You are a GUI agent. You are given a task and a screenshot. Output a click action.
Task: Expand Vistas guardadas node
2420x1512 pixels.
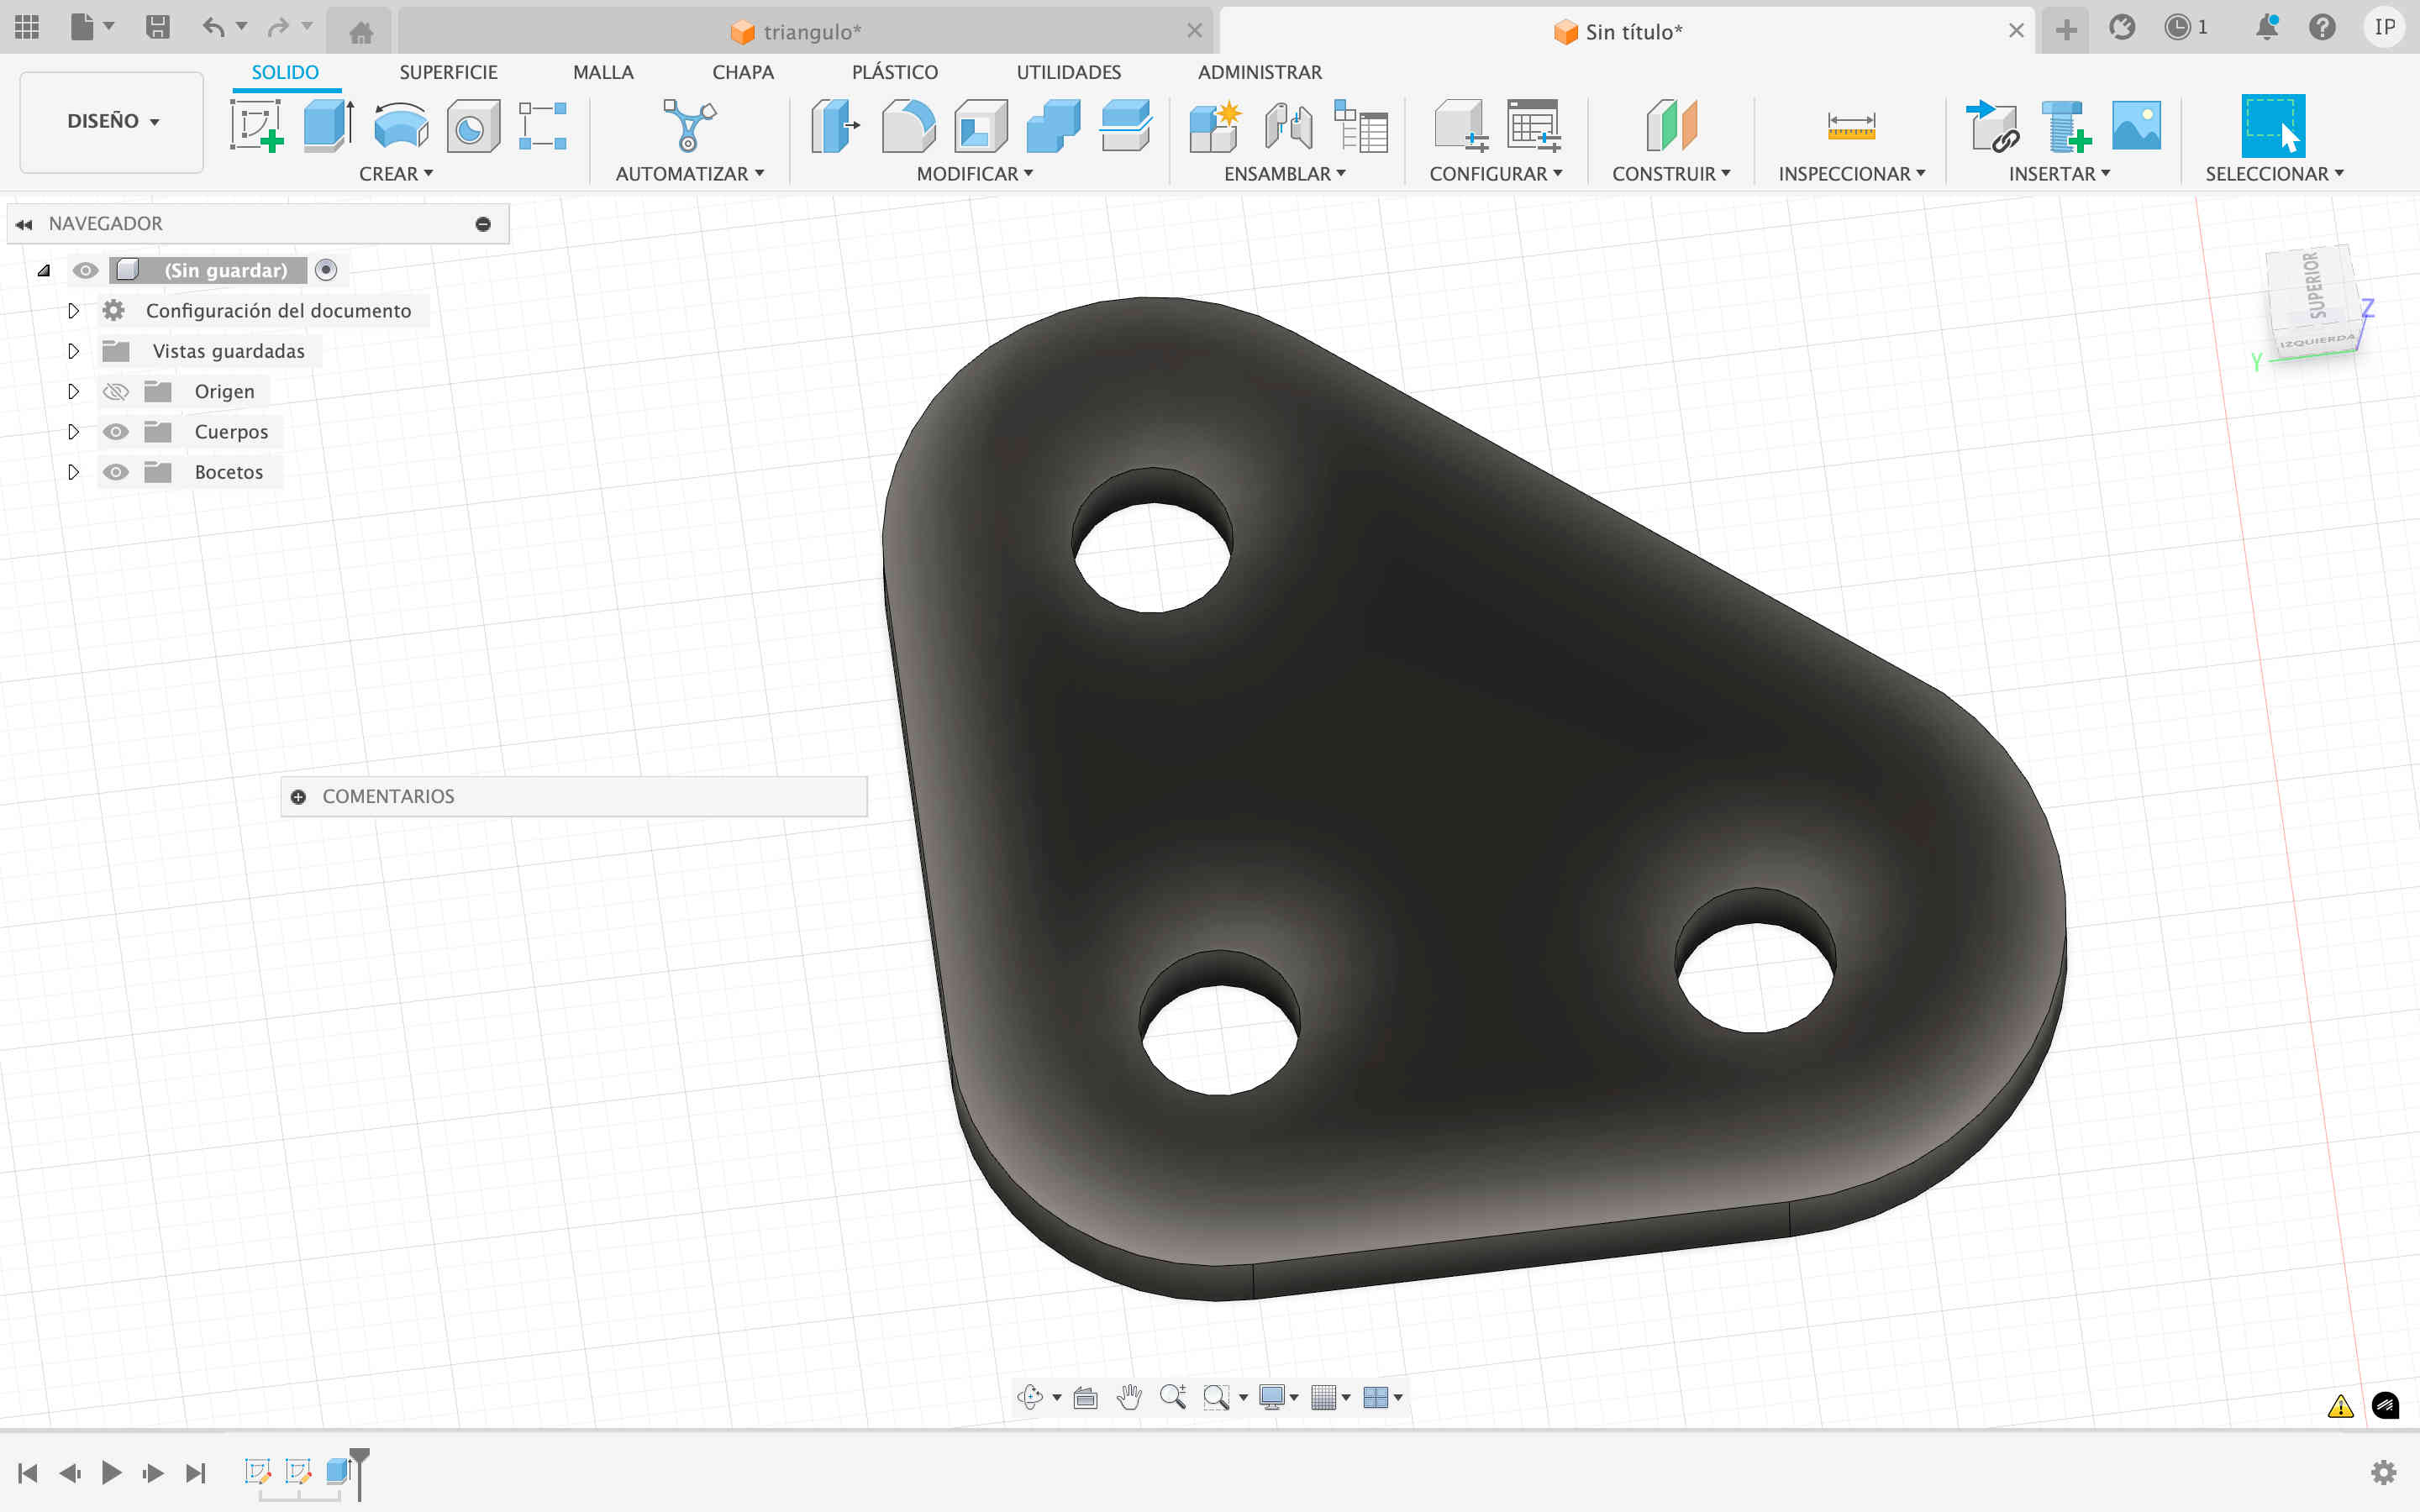click(73, 351)
